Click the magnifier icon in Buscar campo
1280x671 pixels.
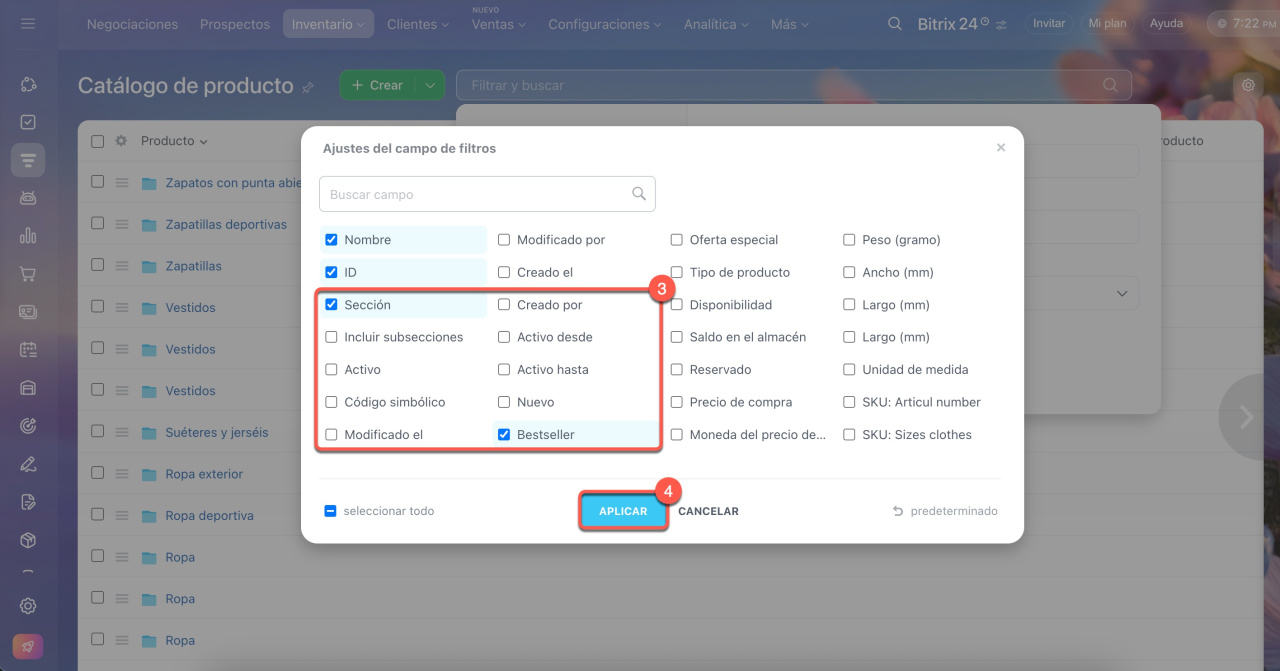point(638,194)
